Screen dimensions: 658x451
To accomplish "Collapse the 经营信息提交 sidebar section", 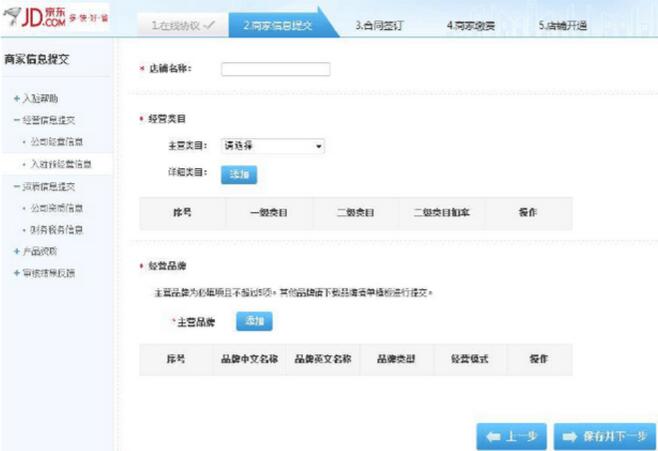I will click(15, 120).
